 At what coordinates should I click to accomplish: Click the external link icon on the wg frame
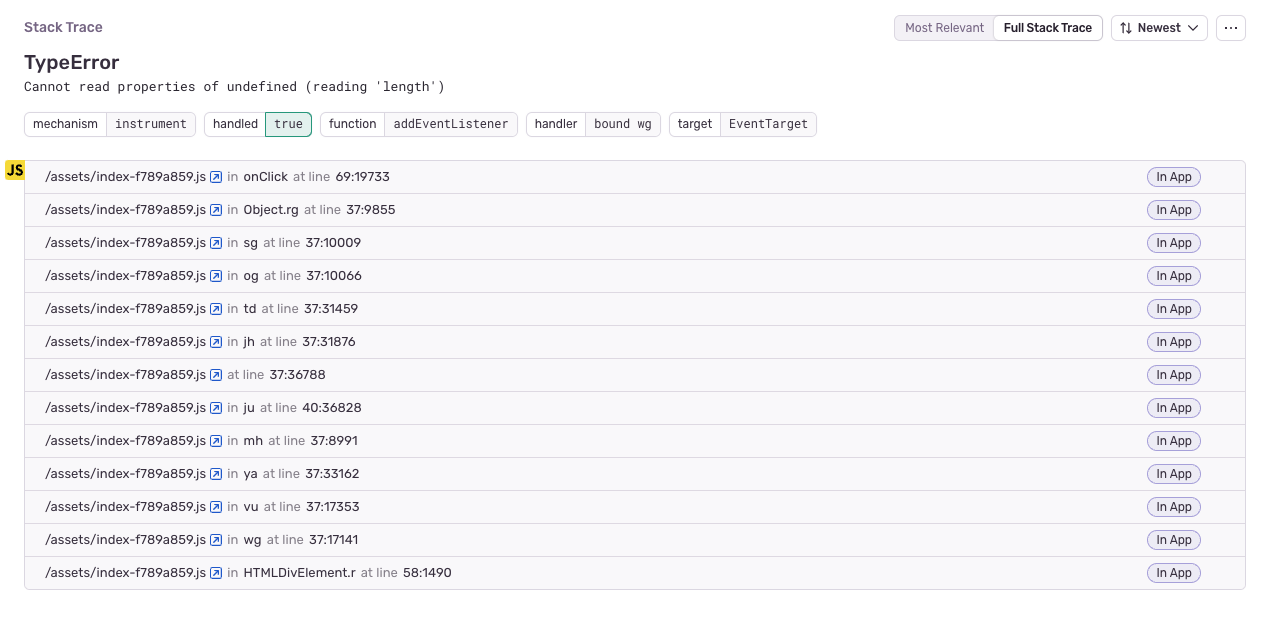click(216, 539)
